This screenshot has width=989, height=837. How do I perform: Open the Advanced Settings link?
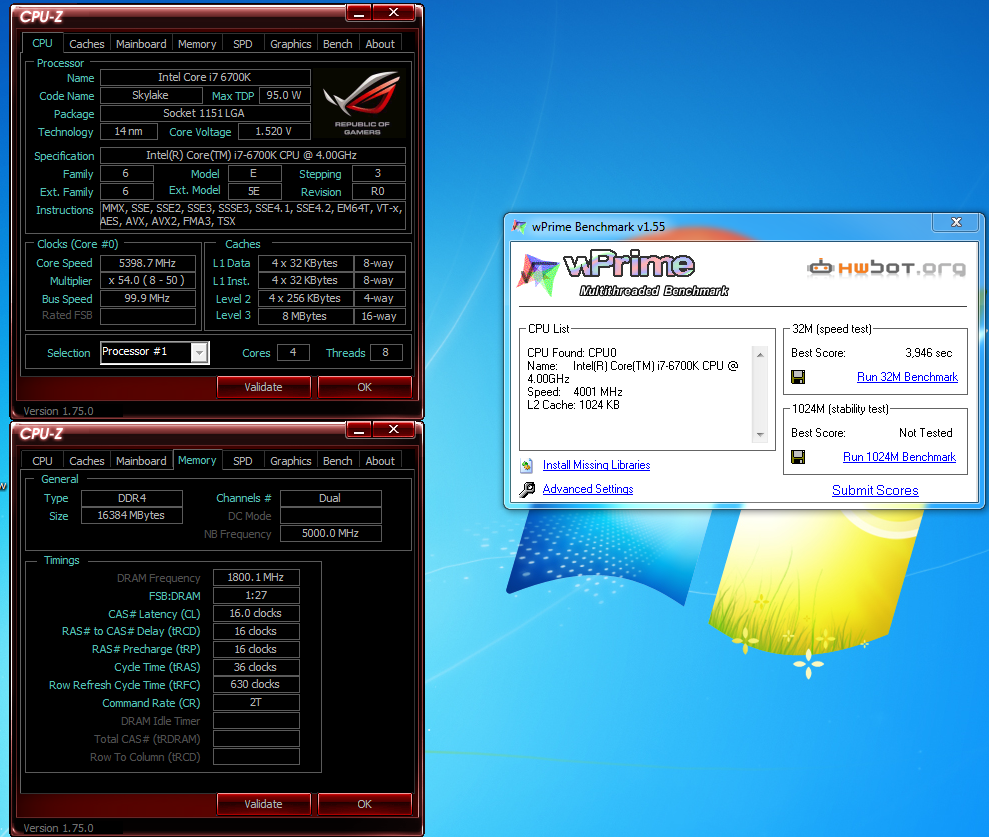(588, 489)
